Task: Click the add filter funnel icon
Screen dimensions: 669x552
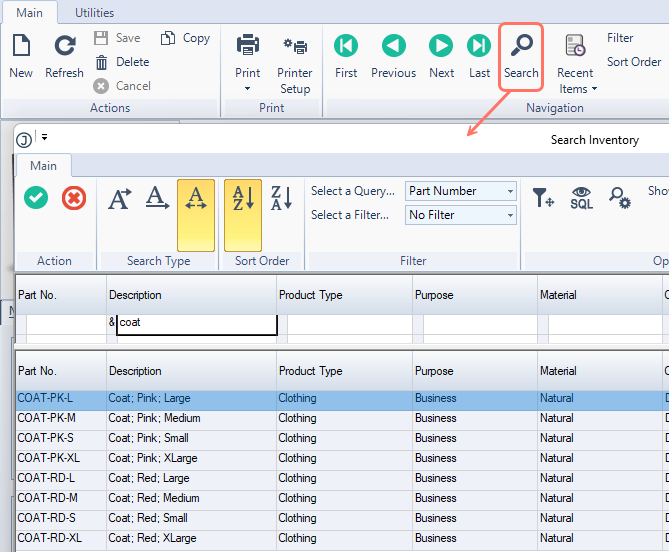Action: click(543, 198)
